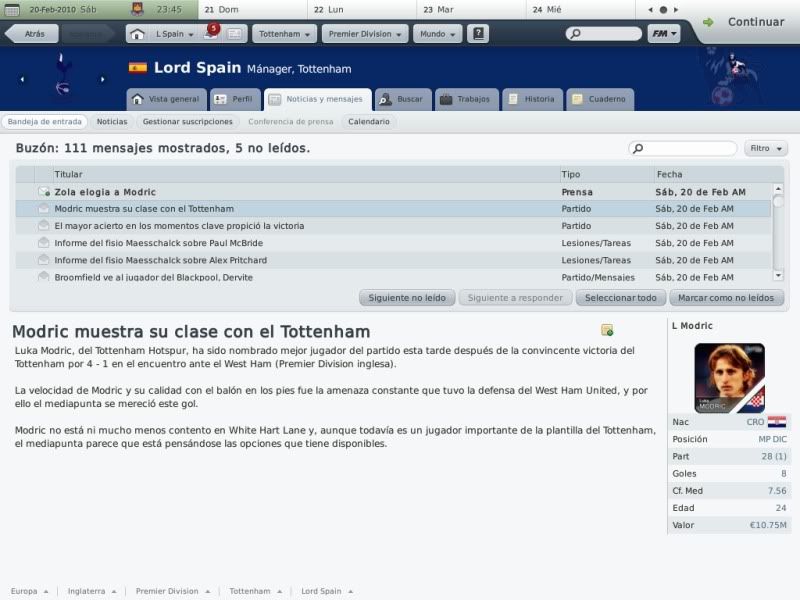Click the magnifier in the top search box
Screen dimensions: 800x600
pos(575,34)
